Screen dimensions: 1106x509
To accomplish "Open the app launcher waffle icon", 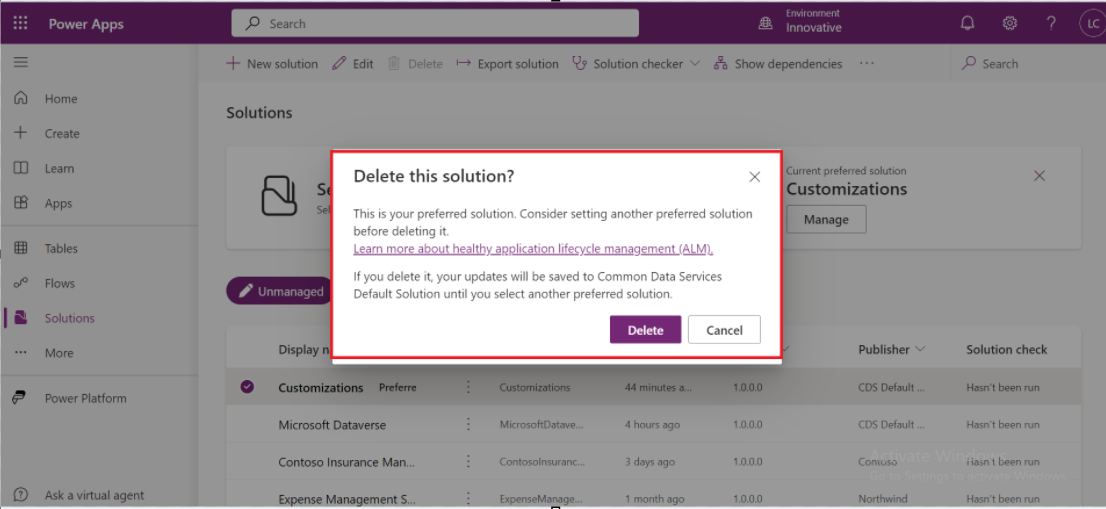I will pos(21,24).
